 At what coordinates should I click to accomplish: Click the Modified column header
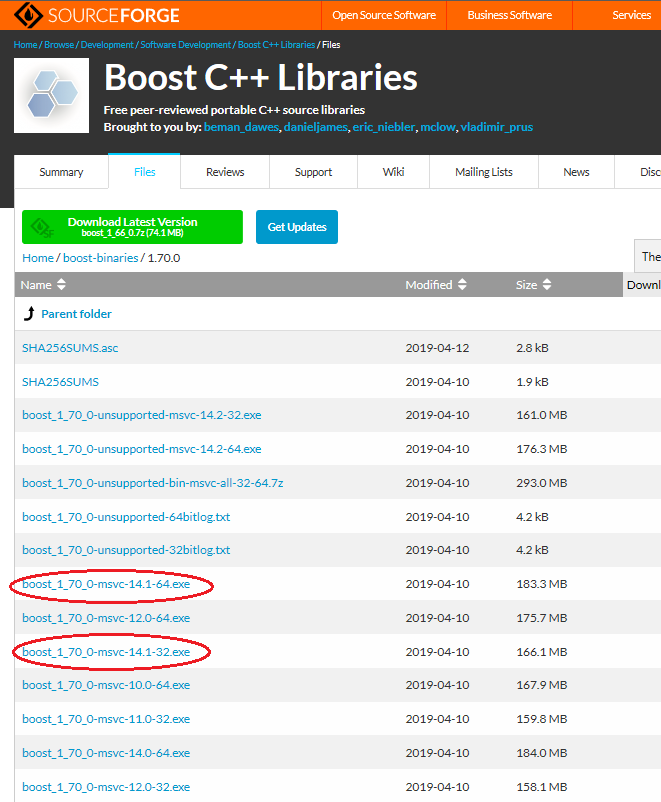click(x=429, y=285)
